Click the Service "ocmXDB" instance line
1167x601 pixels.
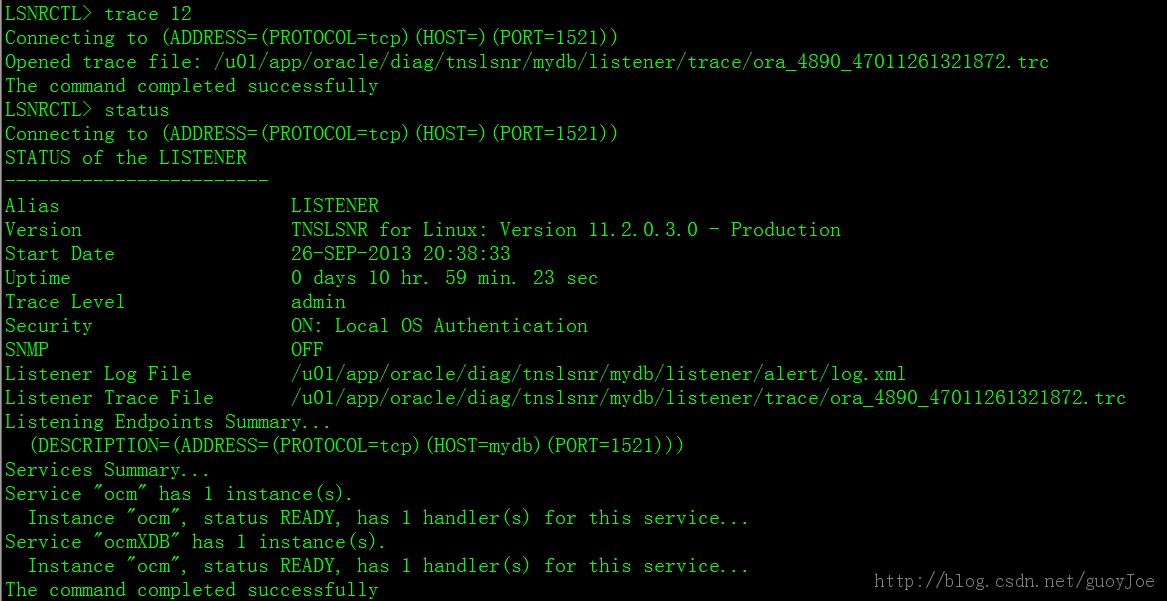[196, 542]
